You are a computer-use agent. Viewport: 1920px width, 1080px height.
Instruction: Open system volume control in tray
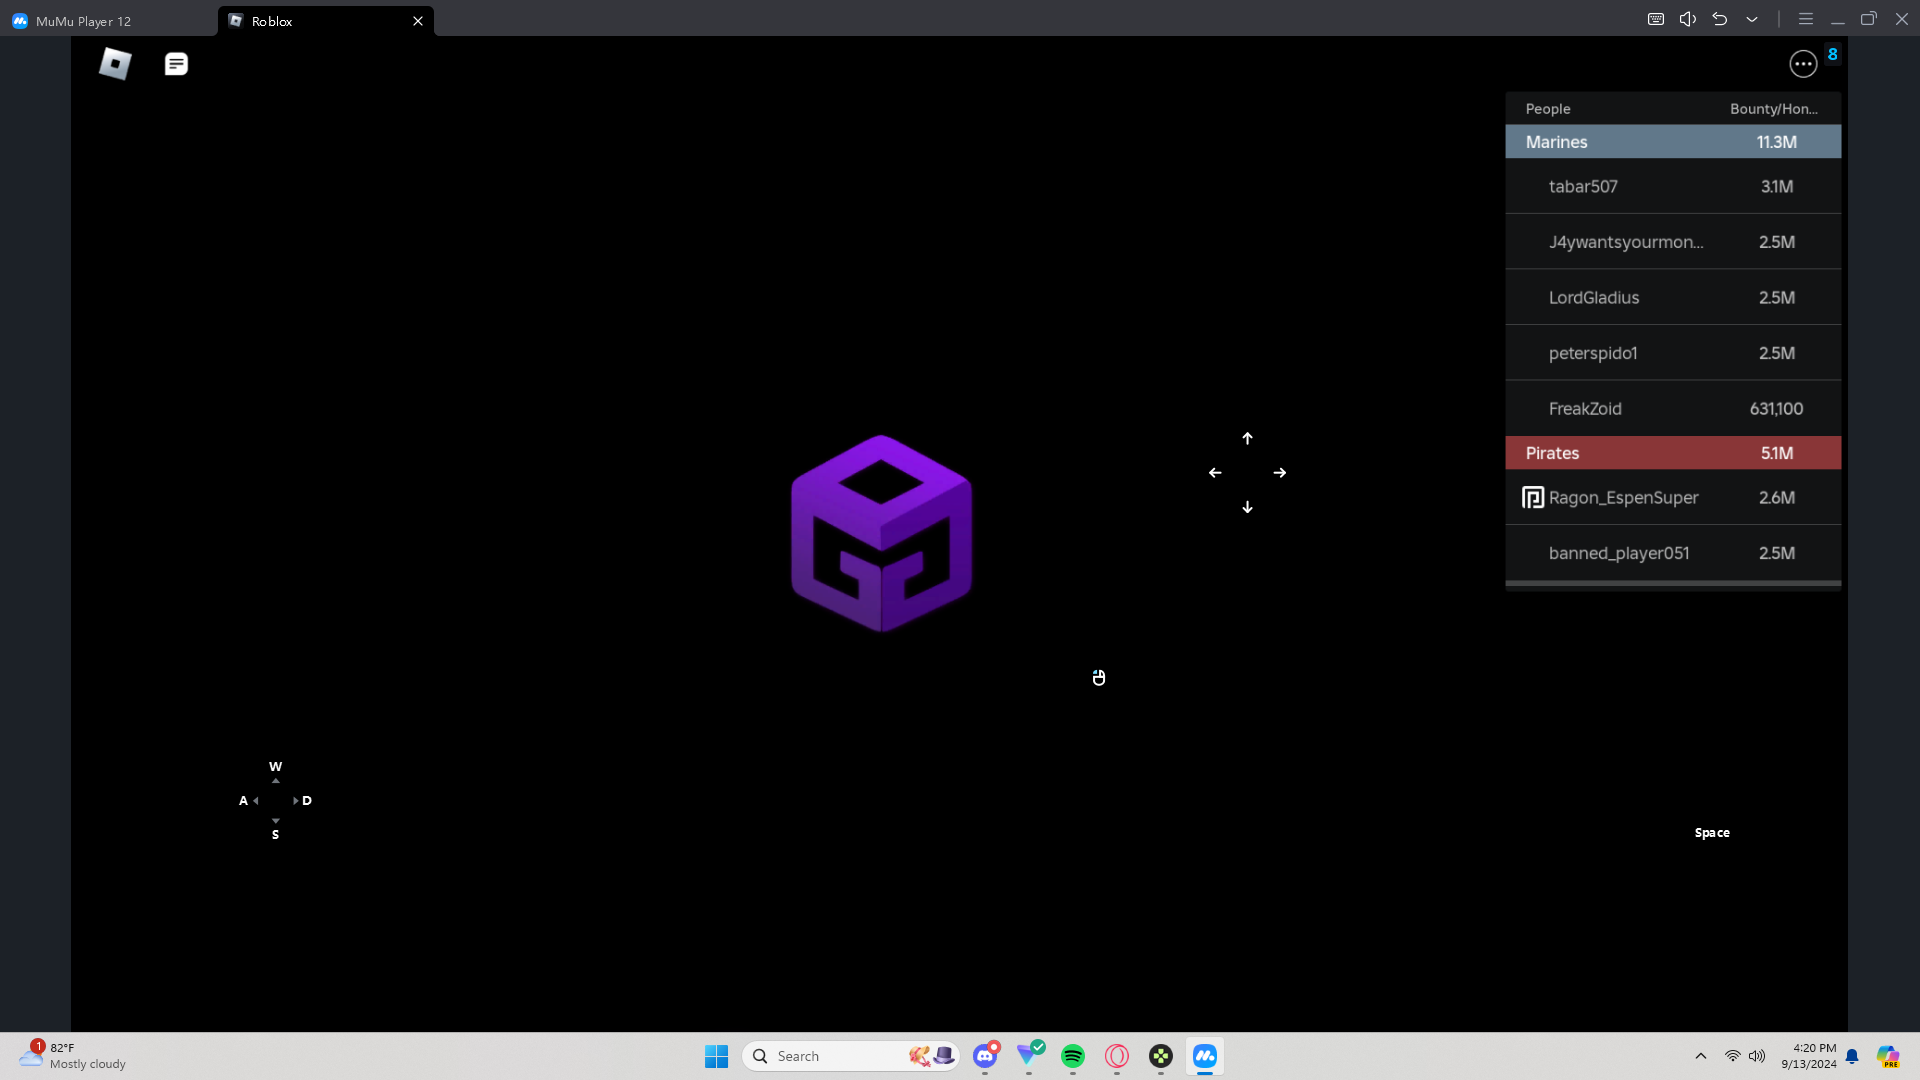coord(1757,1056)
